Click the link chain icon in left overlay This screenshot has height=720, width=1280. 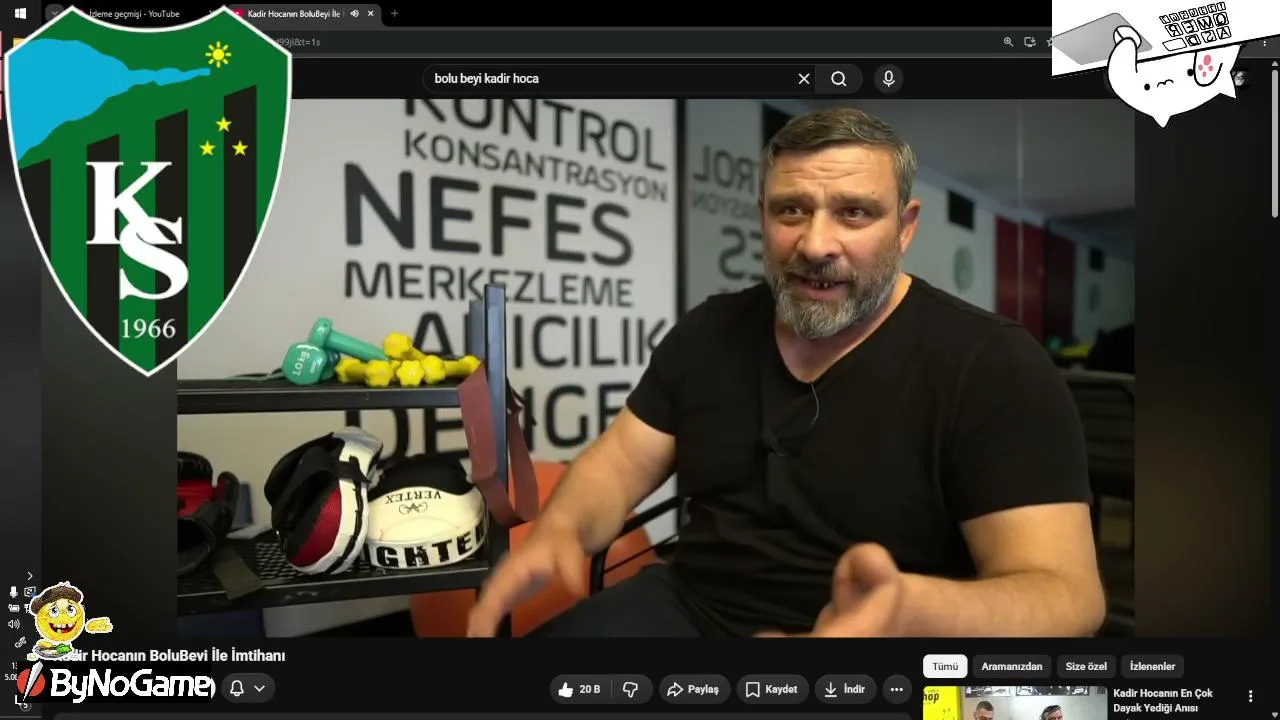[21, 642]
